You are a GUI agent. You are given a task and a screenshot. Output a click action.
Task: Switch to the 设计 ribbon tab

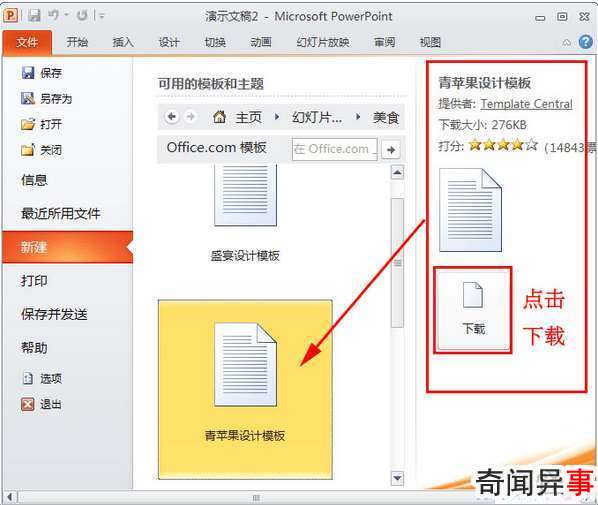[169, 42]
